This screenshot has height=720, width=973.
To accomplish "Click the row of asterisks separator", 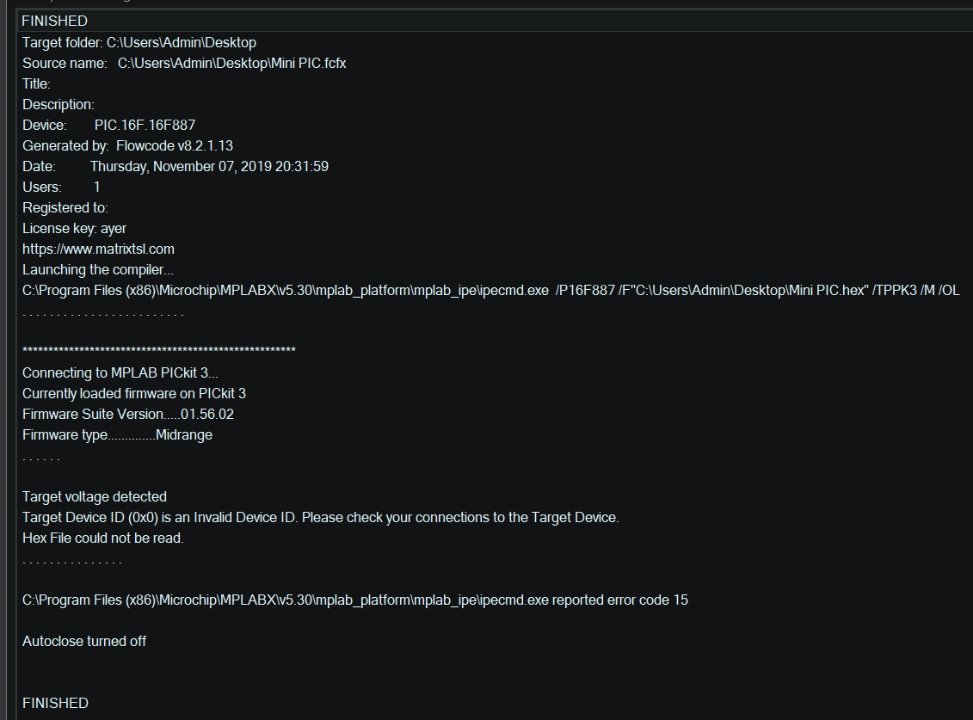I will click(159, 350).
